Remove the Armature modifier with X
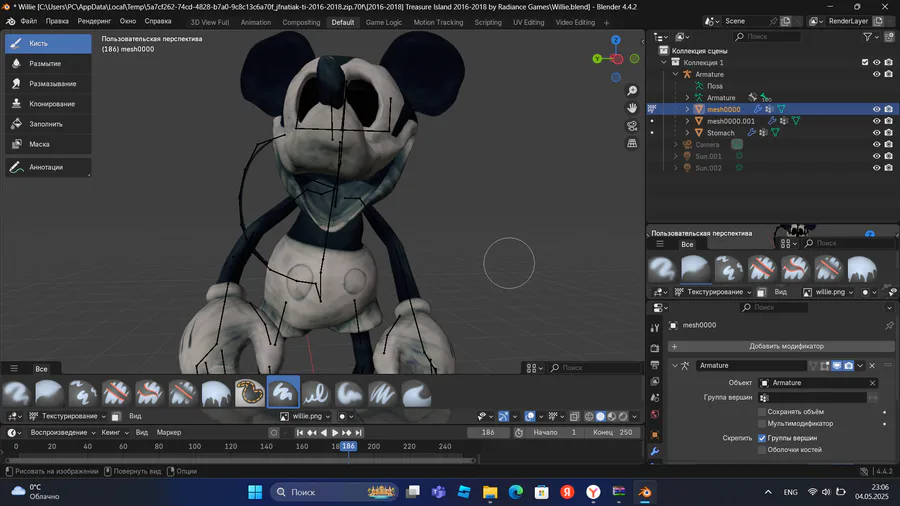Image resolution: width=900 pixels, height=506 pixels. 872,365
